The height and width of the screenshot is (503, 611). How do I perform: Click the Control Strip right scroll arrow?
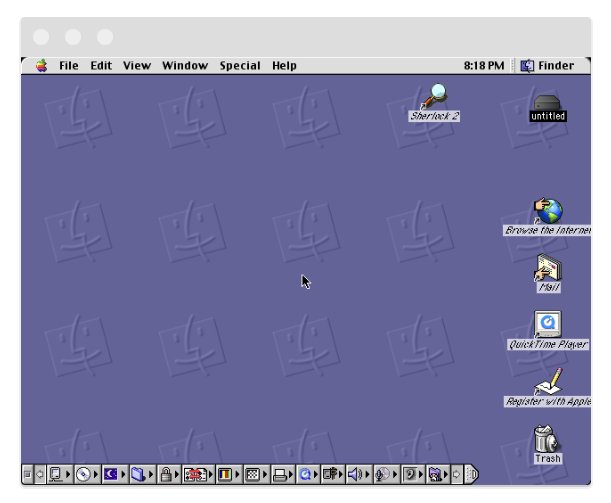457,474
